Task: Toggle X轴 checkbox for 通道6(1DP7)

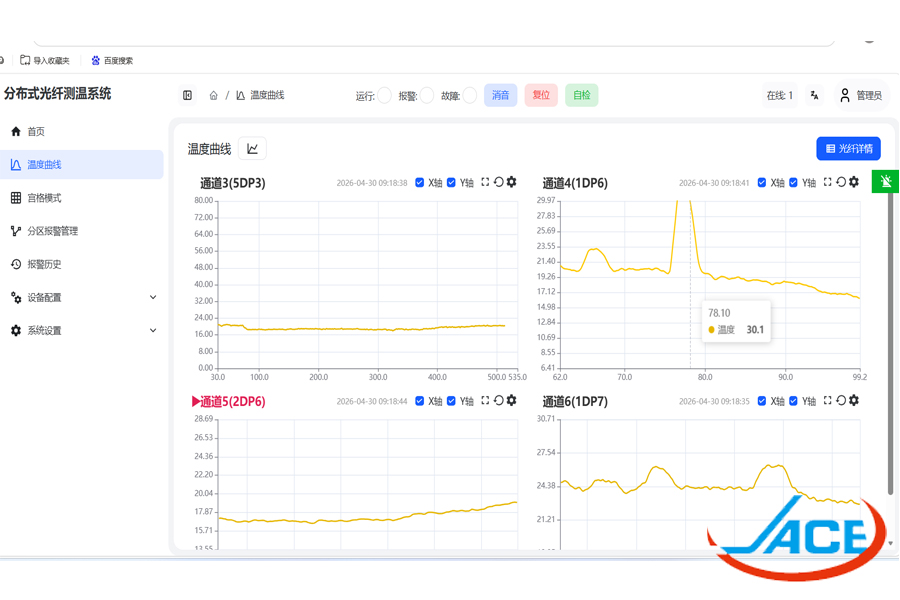Action: pos(762,401)
